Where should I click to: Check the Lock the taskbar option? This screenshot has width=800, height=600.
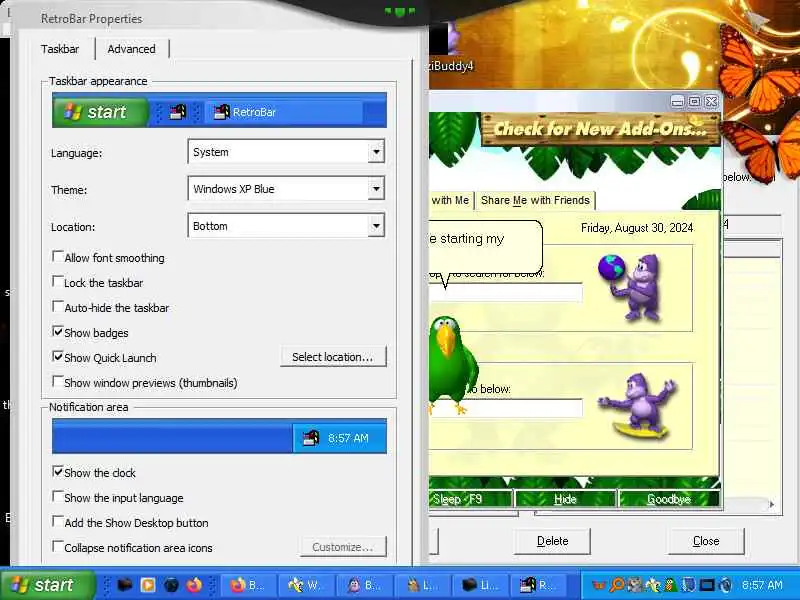pyautogui.click(x=58, y=282)
